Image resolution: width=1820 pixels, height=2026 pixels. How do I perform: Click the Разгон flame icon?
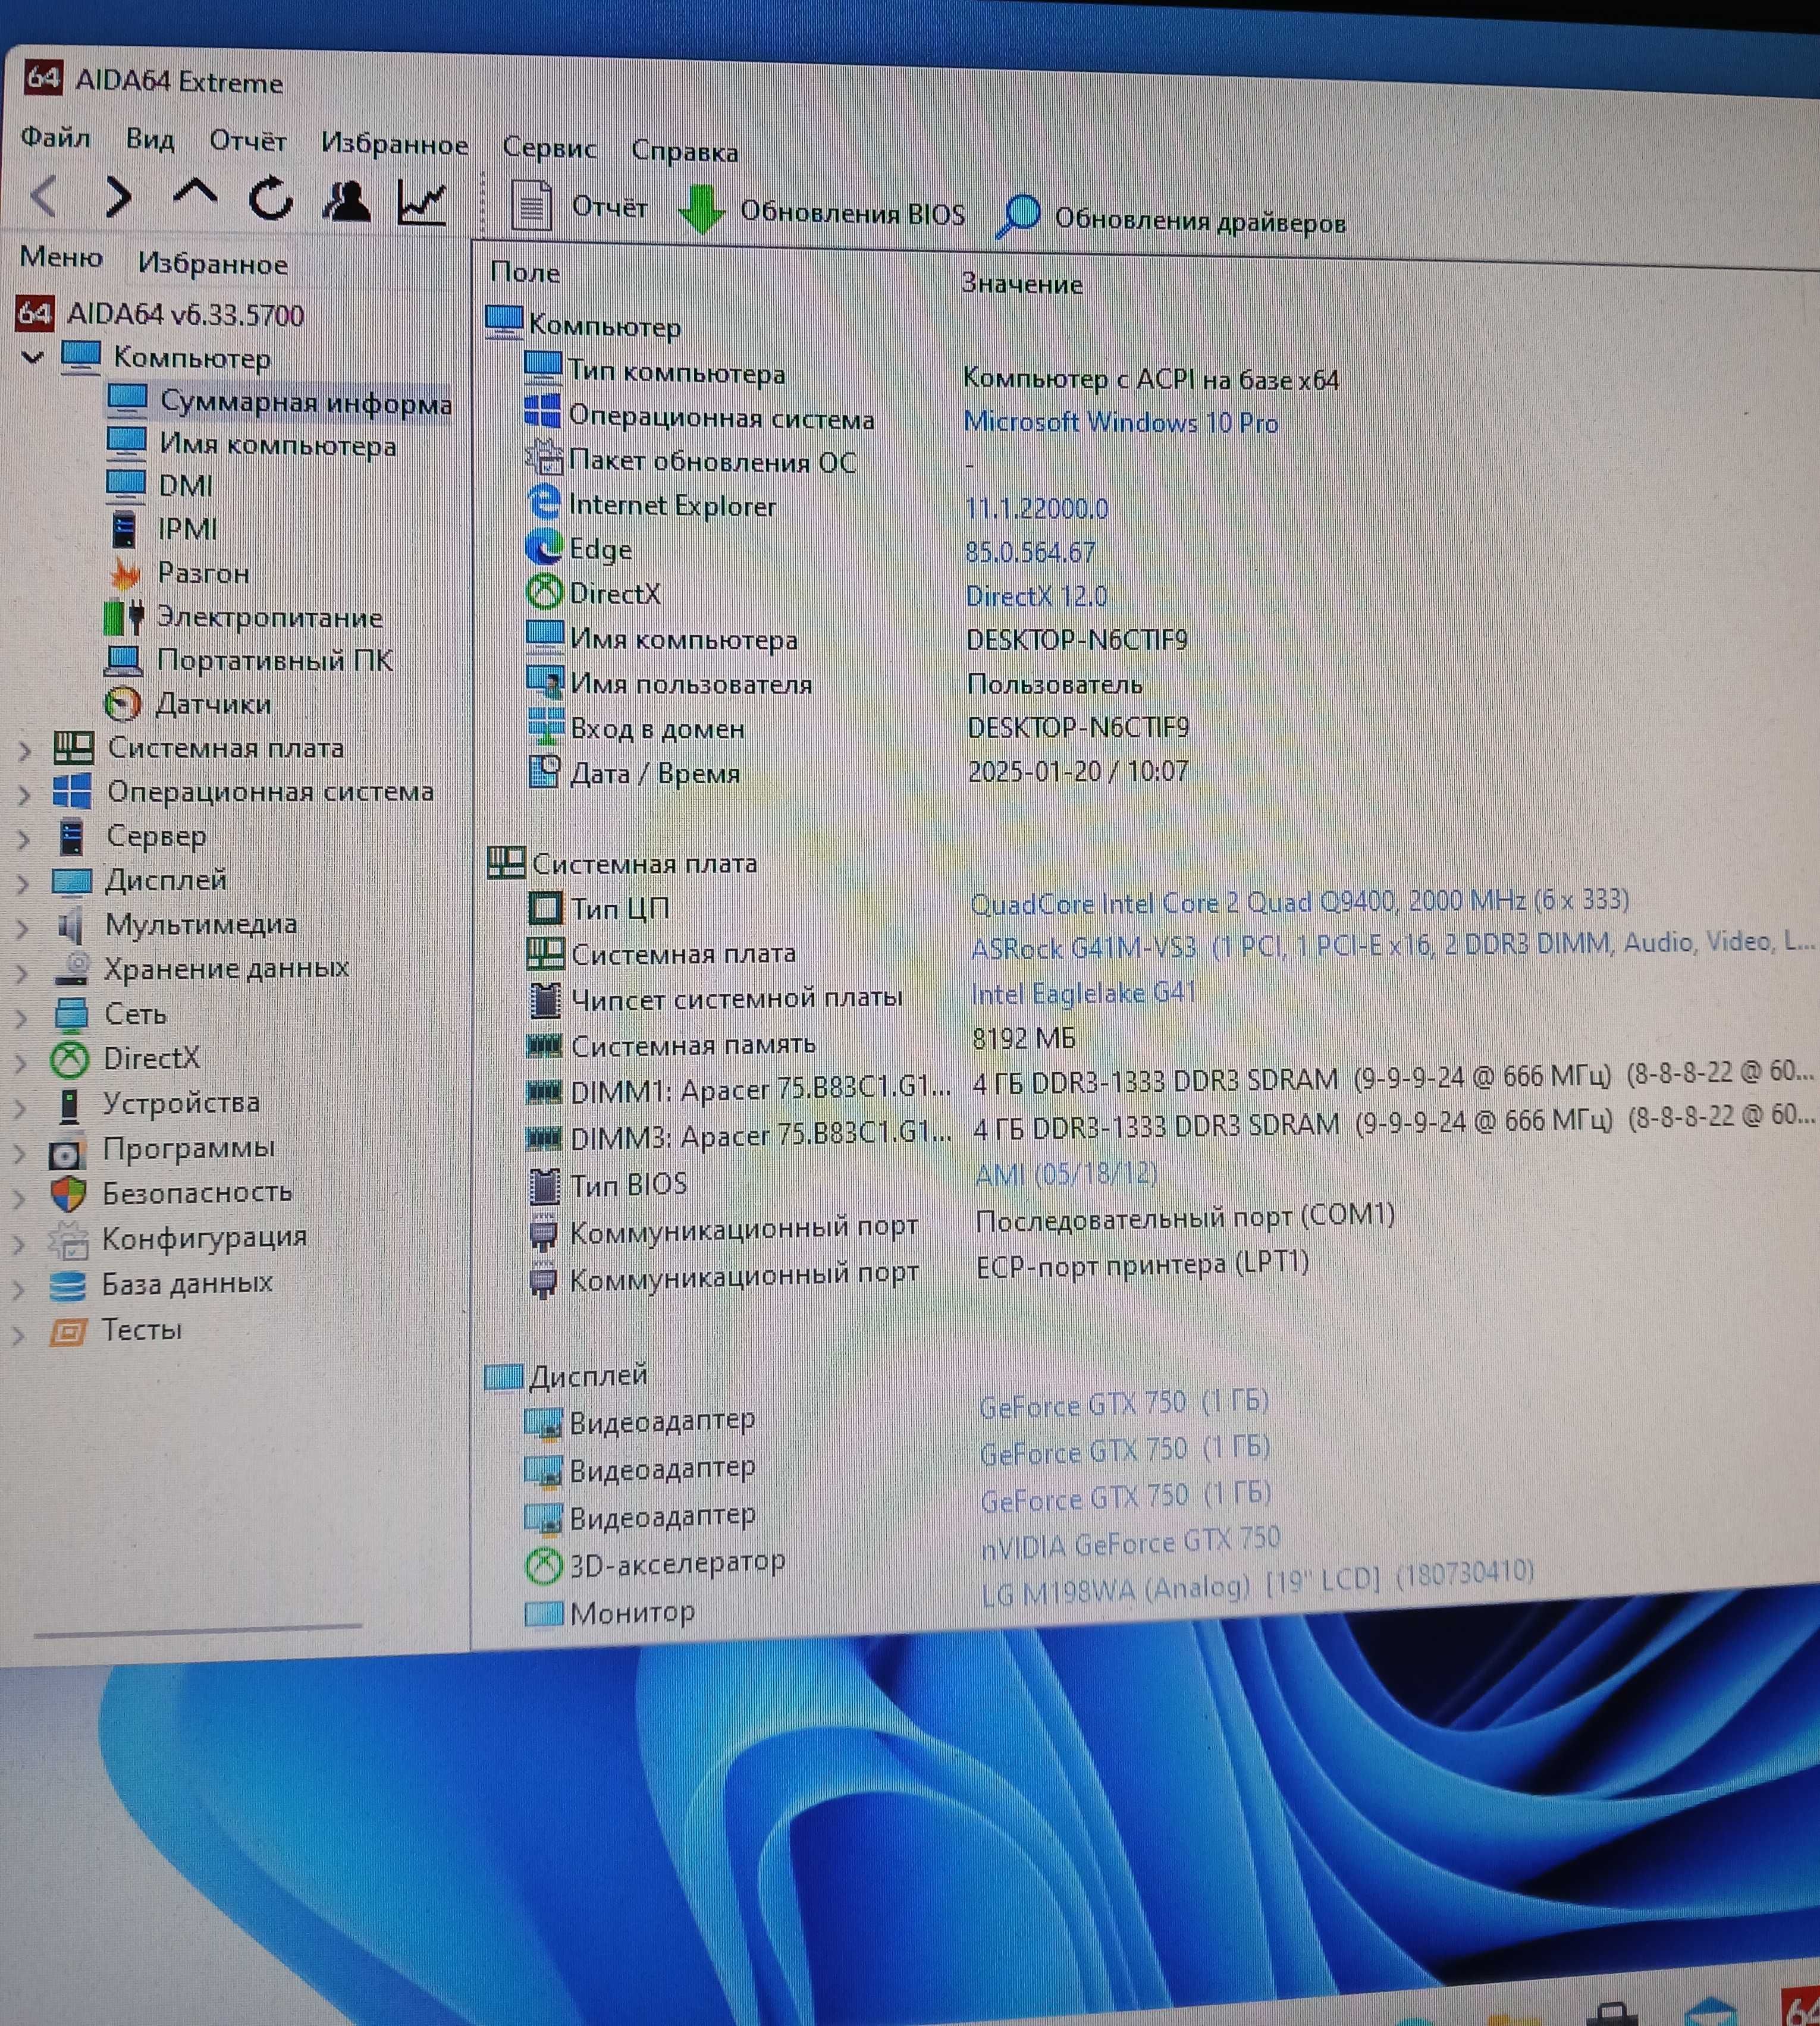[x=125, y=573]
